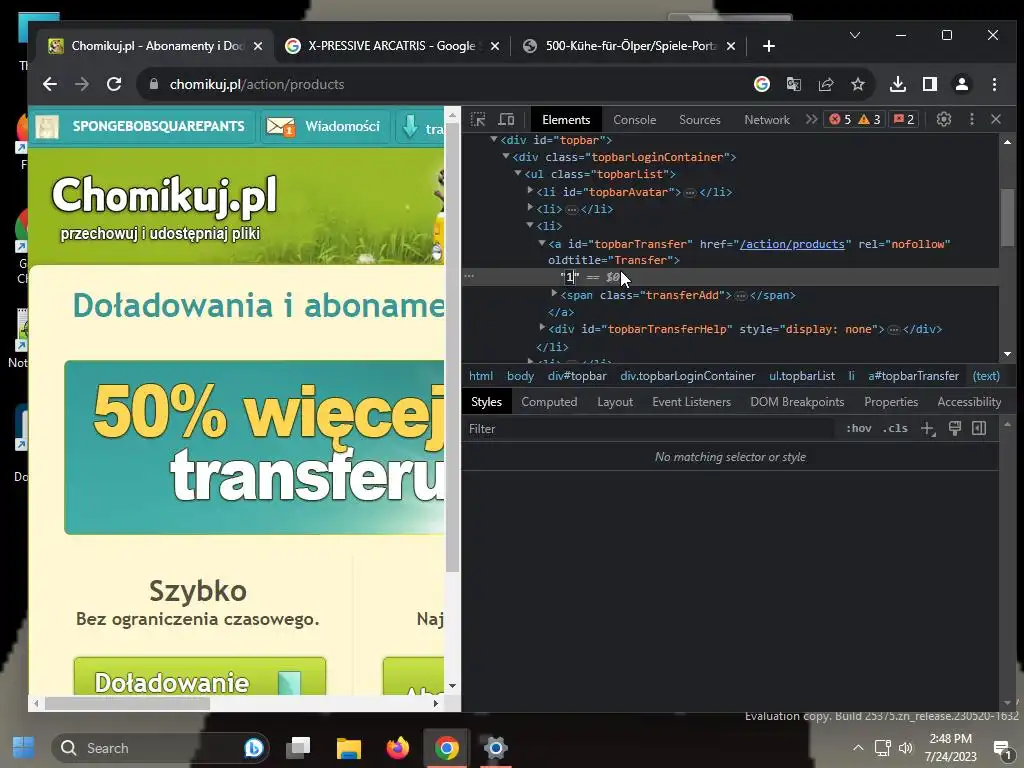This screenshot has width=1024, height=768.
Task: Switch to the Sources tab
Action: pyautogui.click(x=699, y=120)
